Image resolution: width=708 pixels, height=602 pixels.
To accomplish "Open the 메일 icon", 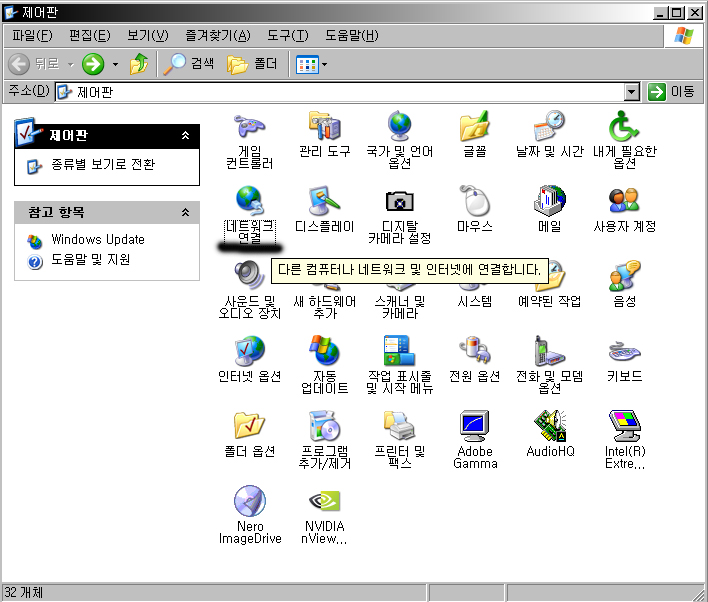I will (x=550, y=201).
